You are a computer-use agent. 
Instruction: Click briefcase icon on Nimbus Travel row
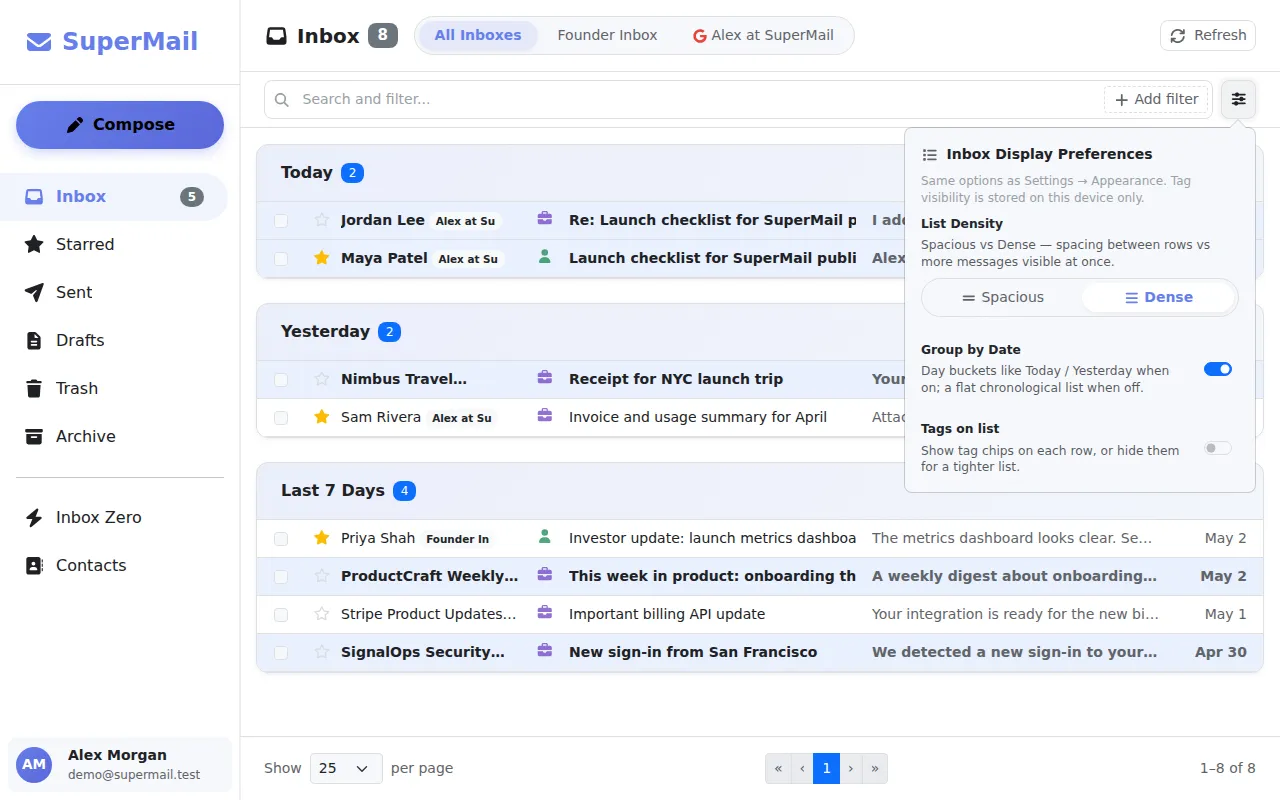545,378
